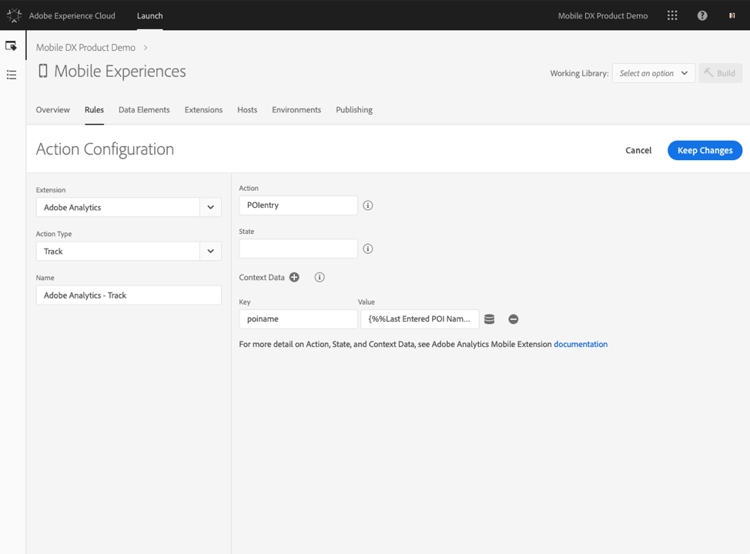Remove the poiname context data row

pyautogui.click(x=513, y=319)
